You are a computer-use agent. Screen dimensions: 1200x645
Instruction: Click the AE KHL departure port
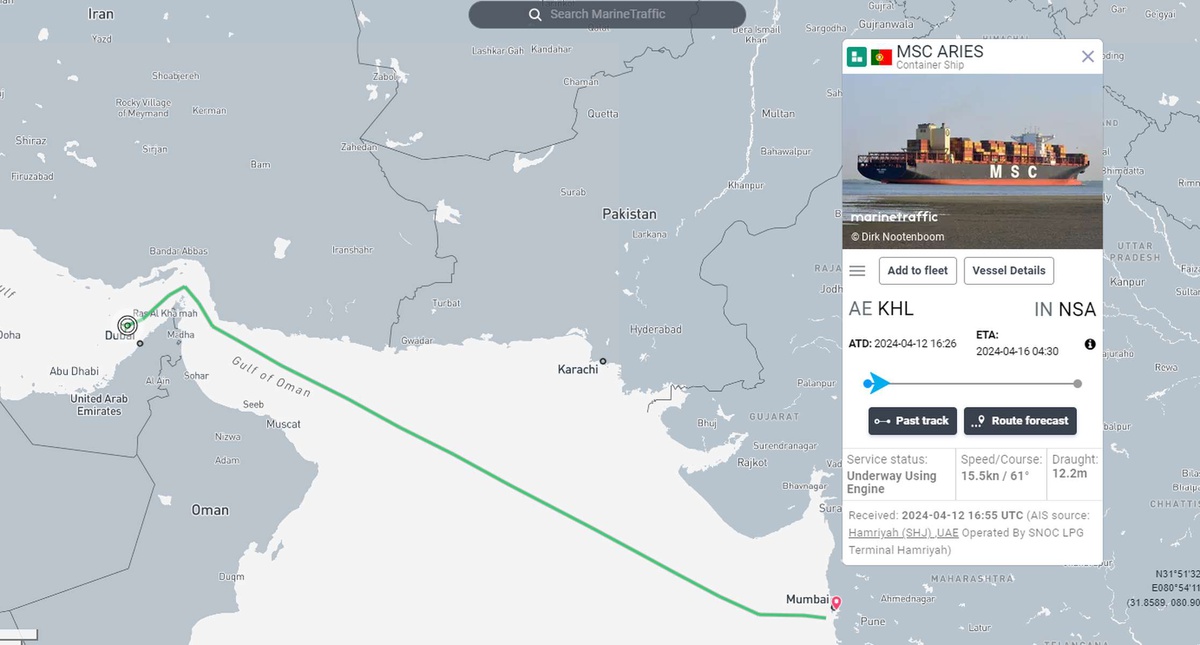(881, 309)
